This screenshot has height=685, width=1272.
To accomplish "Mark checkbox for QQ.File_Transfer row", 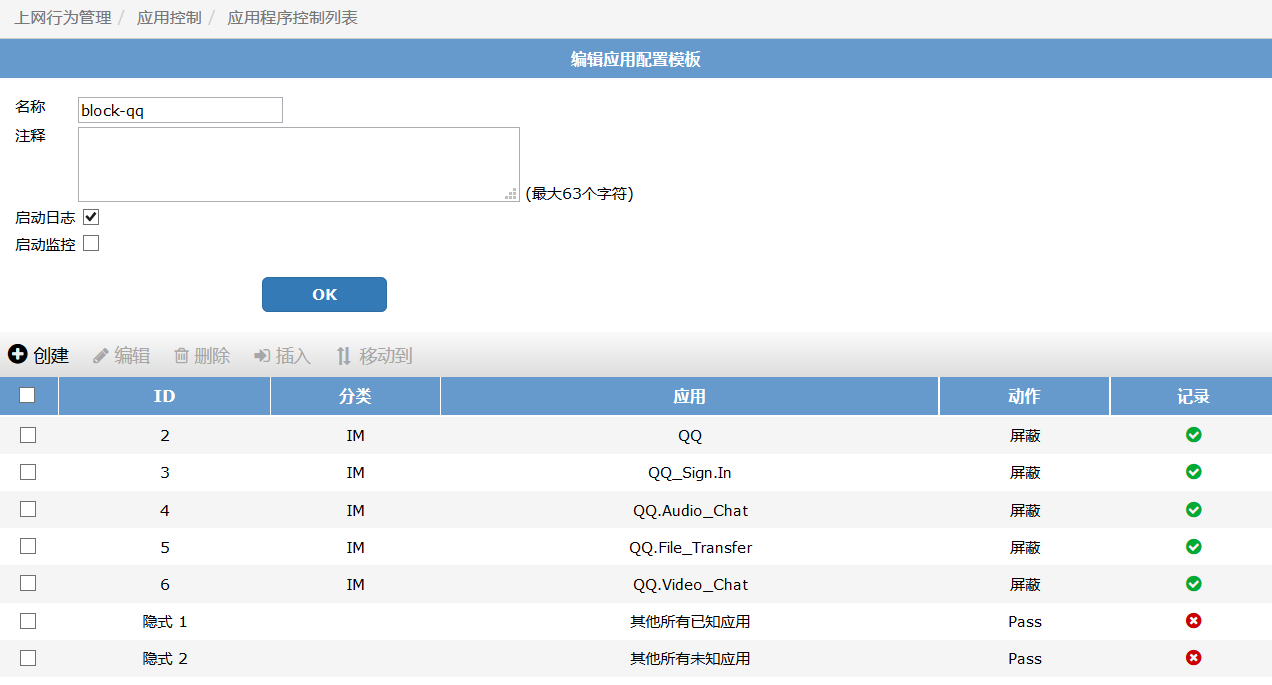I will point(28,546).
